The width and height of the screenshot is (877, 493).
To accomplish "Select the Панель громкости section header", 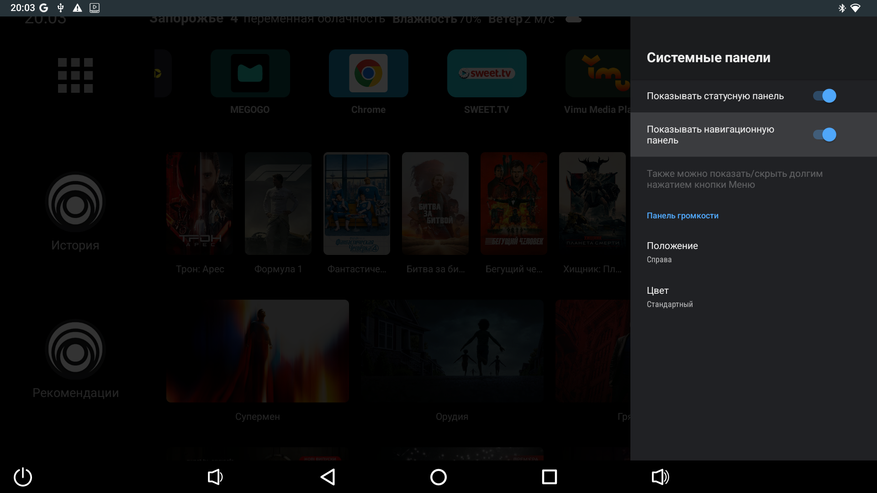I will pos(682,215).
